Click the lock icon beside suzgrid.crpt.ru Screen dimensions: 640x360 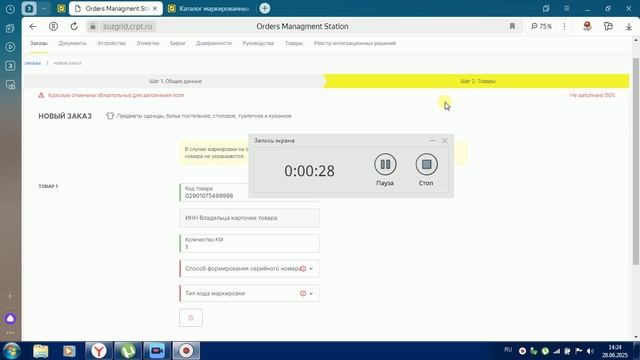point(93,27)
